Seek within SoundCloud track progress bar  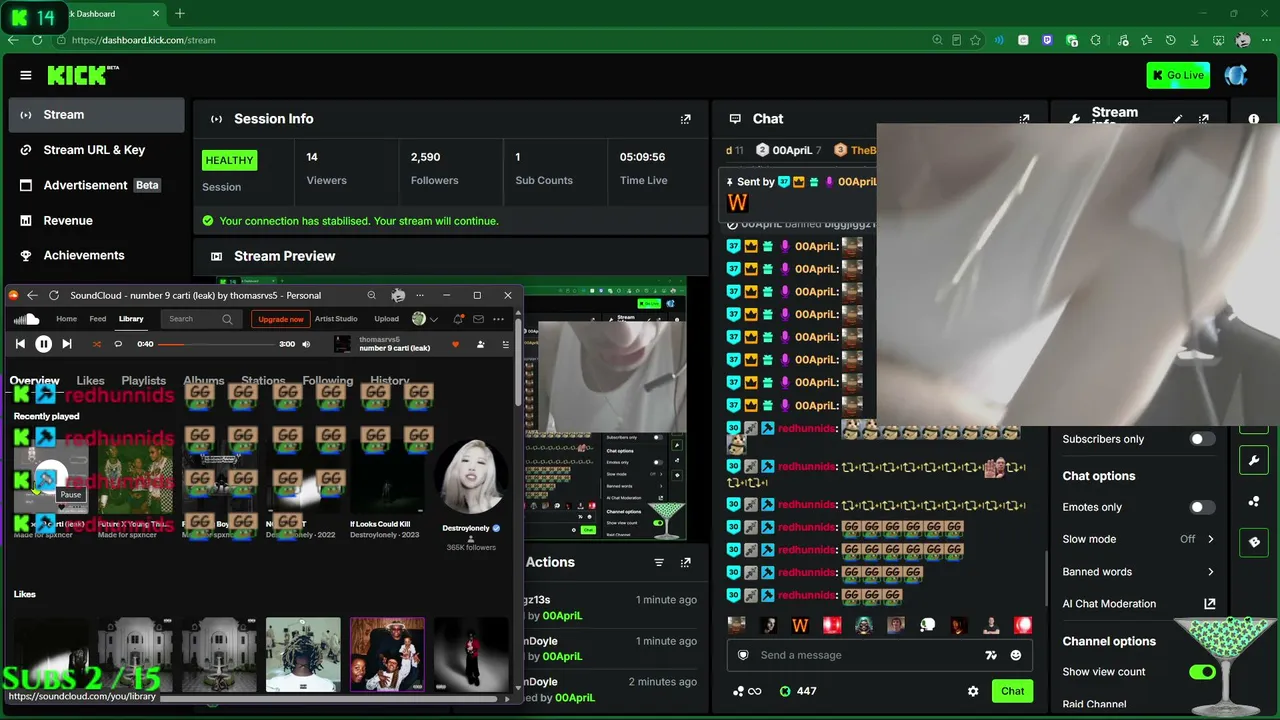pos(216,344)
